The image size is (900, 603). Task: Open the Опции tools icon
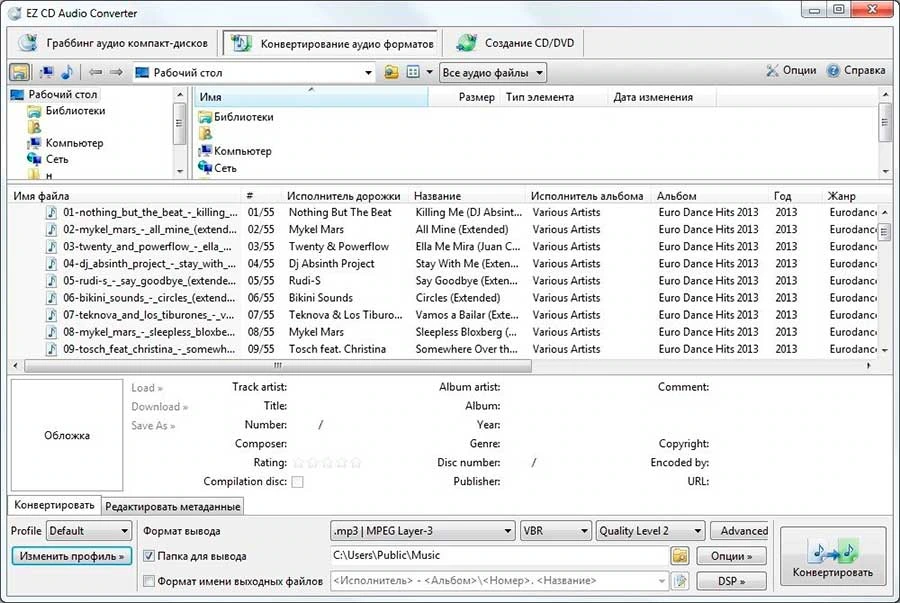coord(773,71)
